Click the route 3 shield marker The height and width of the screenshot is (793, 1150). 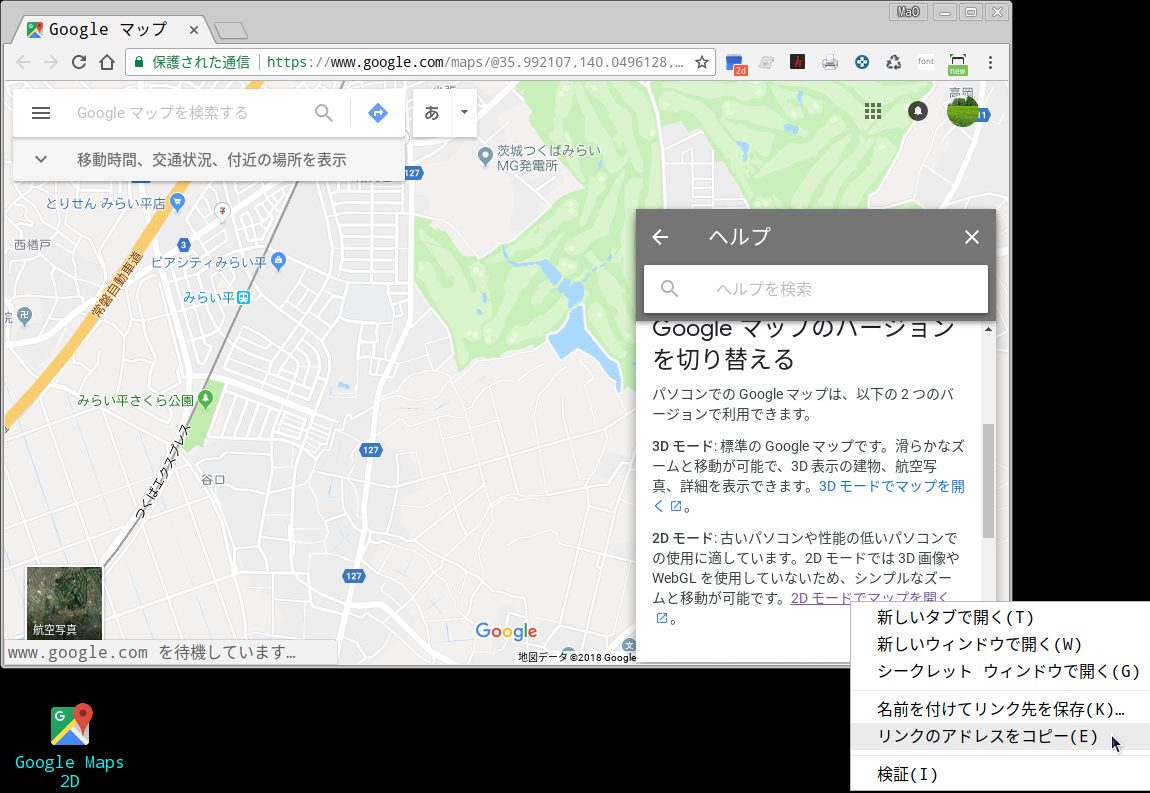coord(184,244)
